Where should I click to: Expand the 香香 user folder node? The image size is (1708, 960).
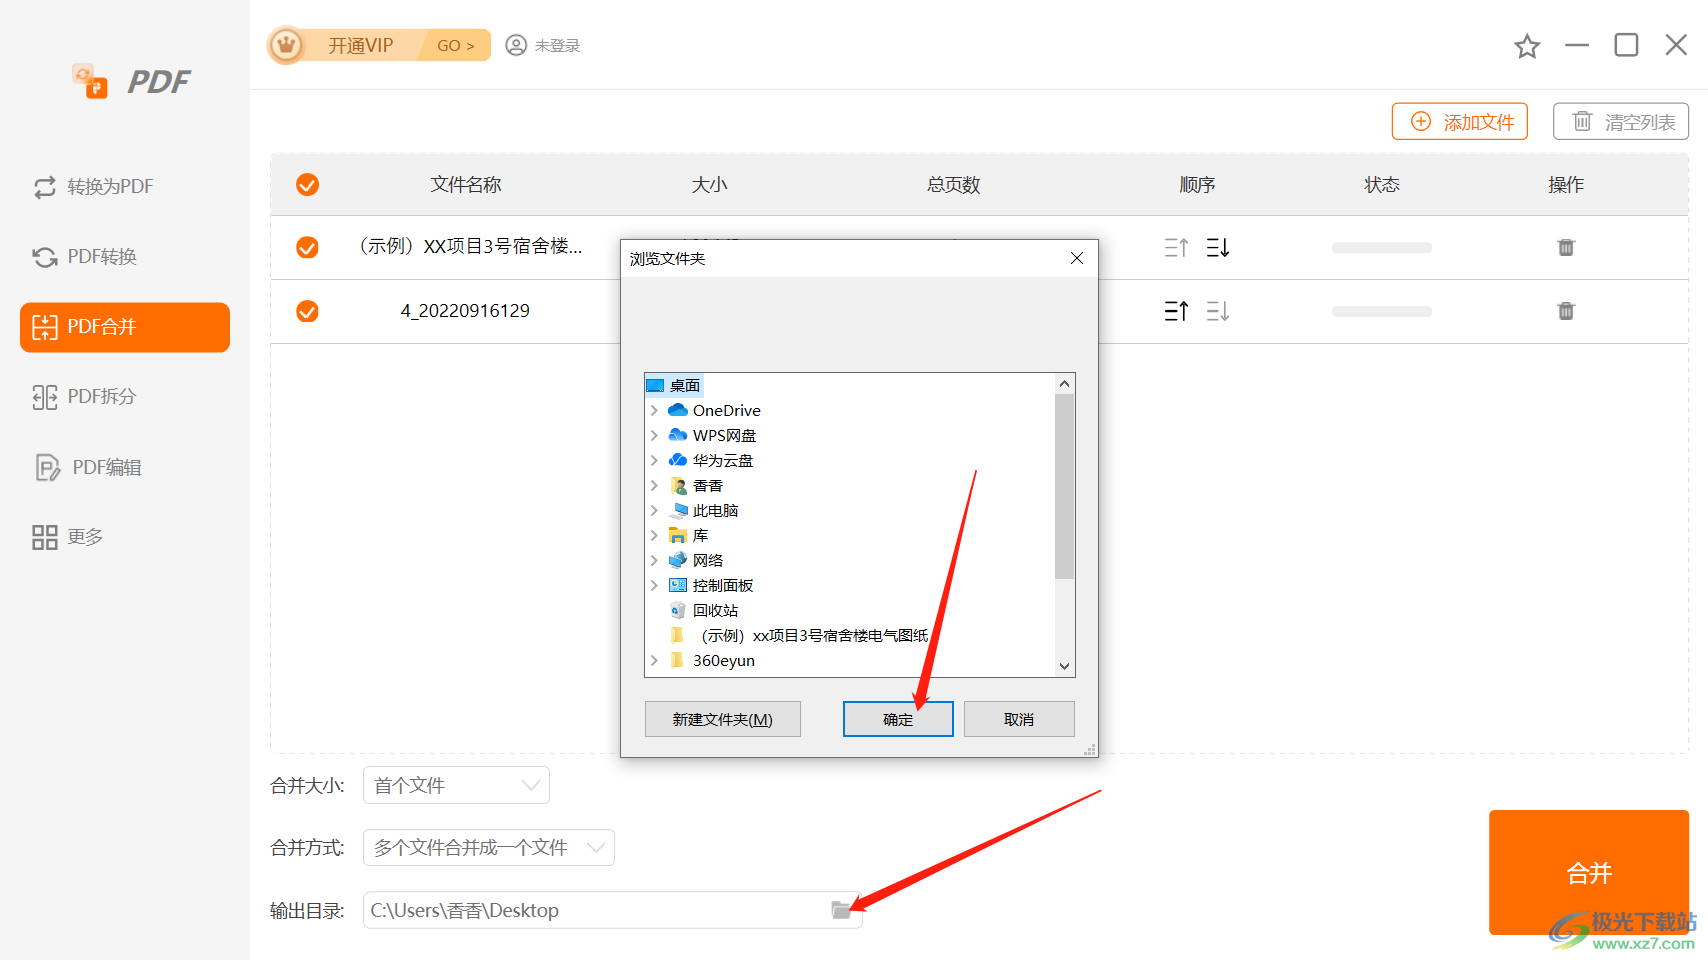654,485
